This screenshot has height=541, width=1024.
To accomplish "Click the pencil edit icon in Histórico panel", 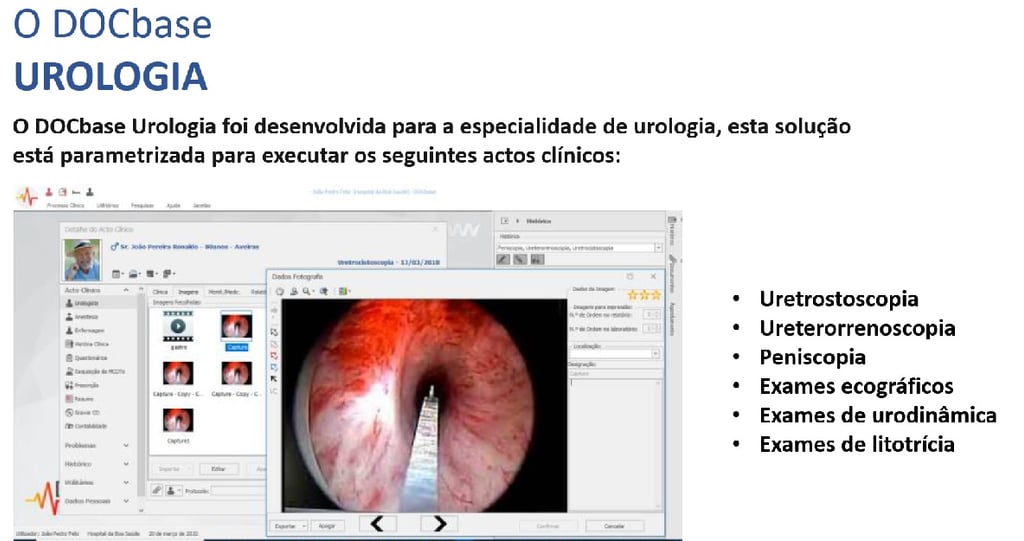I will (x=503, y=260).
